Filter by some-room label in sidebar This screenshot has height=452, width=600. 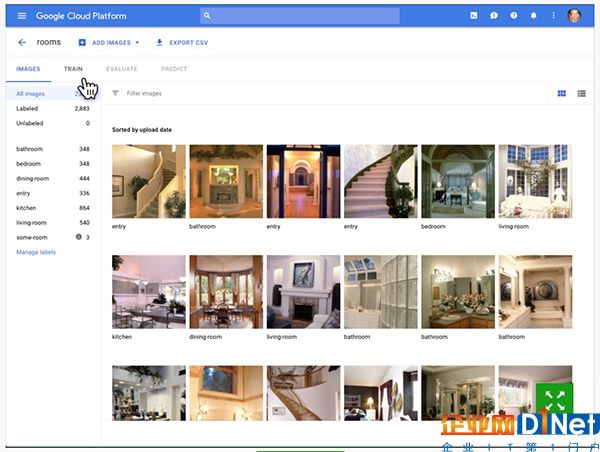tap(53, 237)
